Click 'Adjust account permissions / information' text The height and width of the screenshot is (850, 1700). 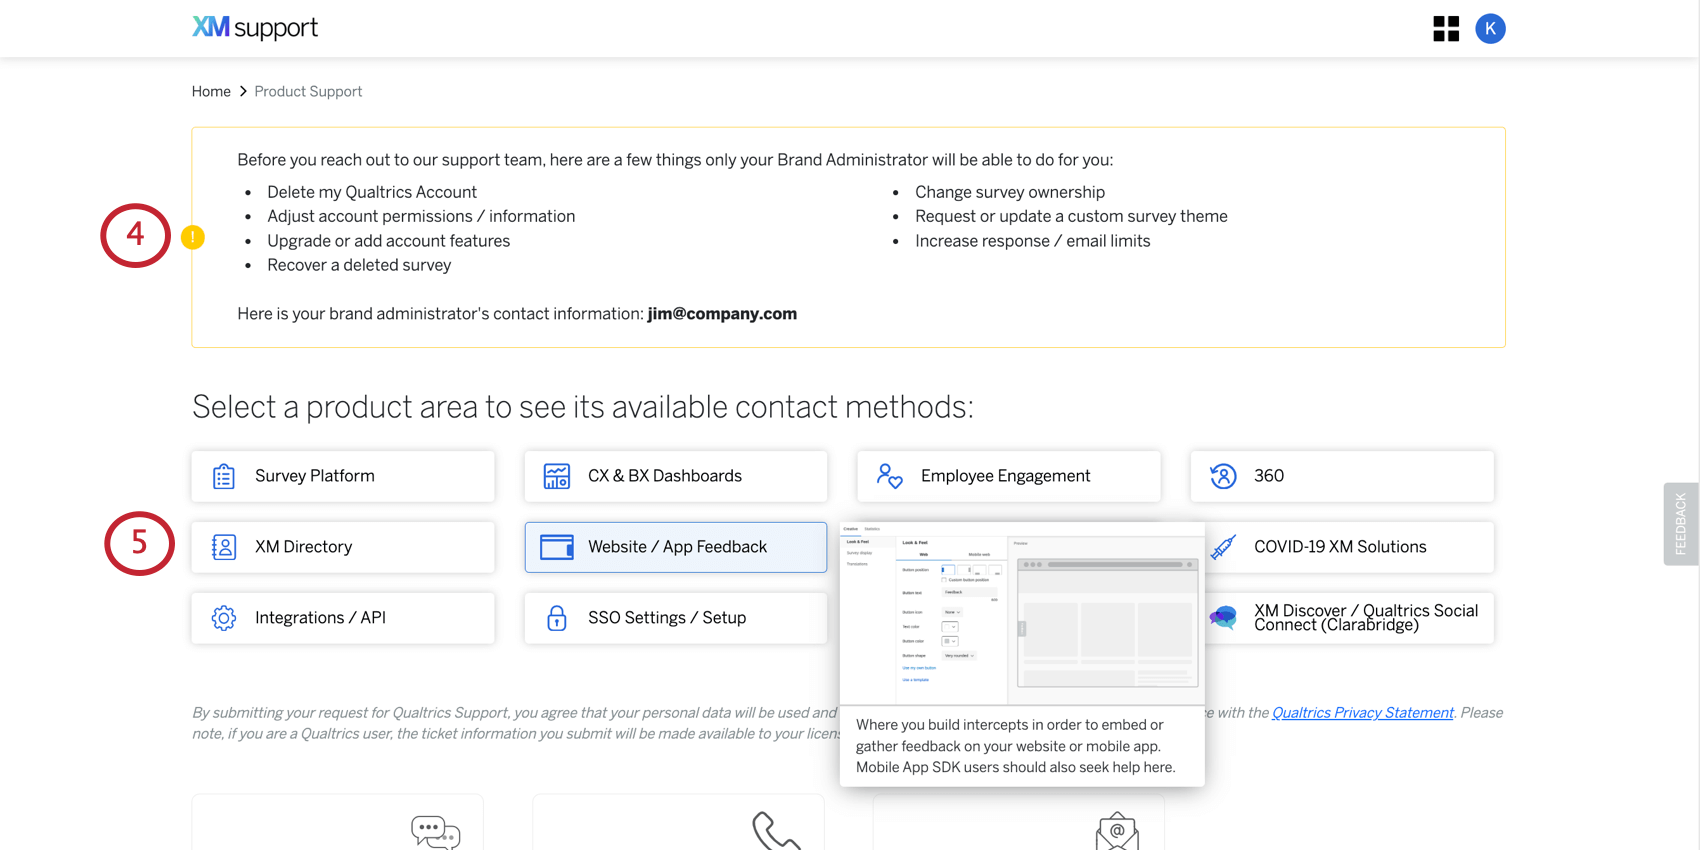[x=421, y=216]
